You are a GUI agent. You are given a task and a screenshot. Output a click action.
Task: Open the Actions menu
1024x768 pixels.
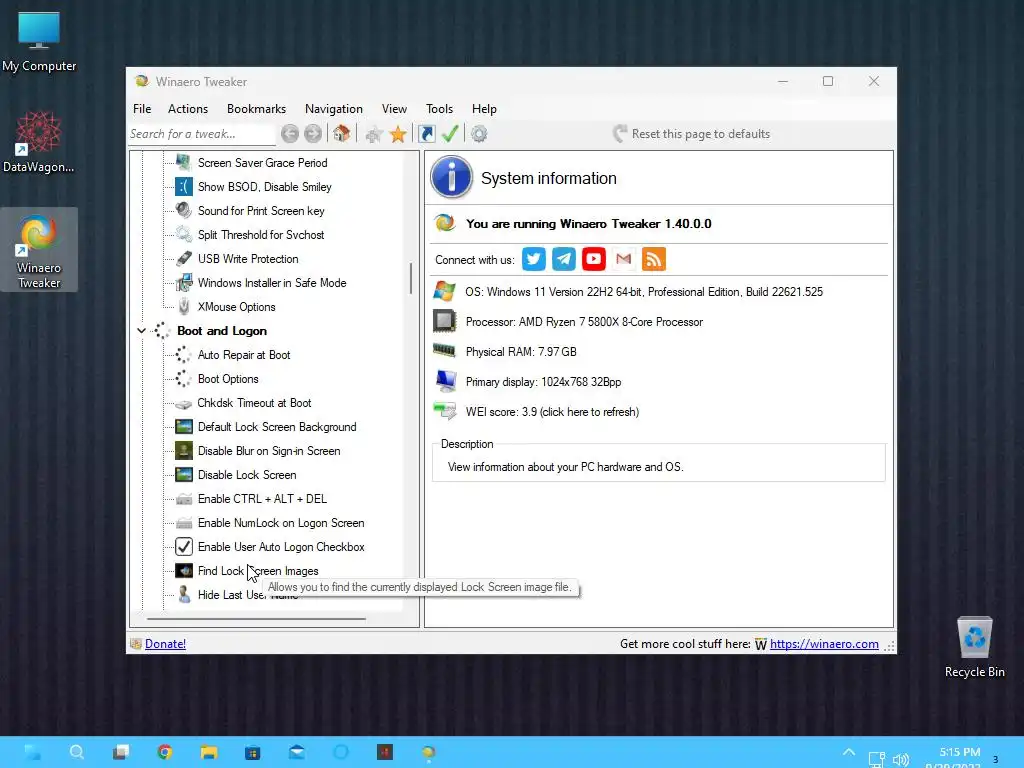pos(187,109)
